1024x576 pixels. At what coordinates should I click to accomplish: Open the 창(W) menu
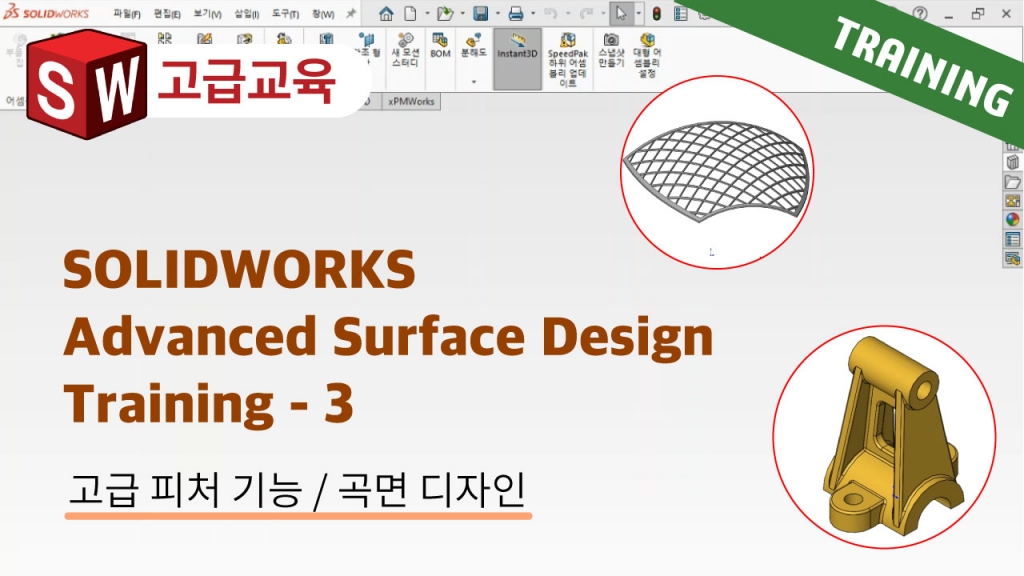tap(323, 14)
